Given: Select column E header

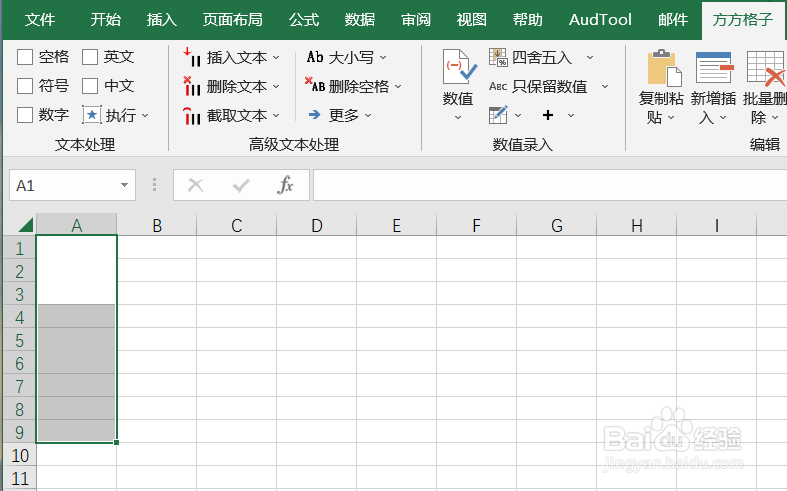Looking at the screenshot, I should point(397,225).
